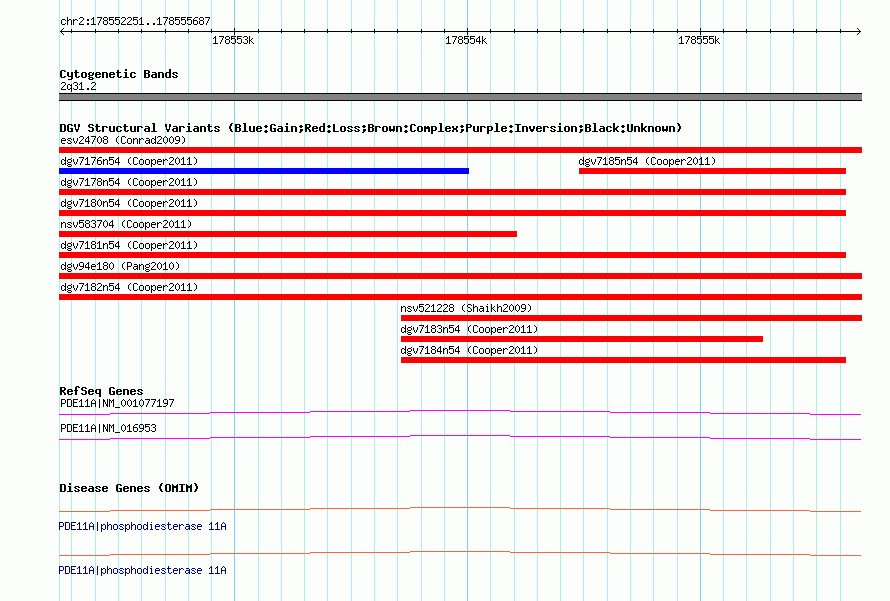The image size is (890, 601).
Task: Click the 178554k ruler tick mark
Action: click(468, 31)
